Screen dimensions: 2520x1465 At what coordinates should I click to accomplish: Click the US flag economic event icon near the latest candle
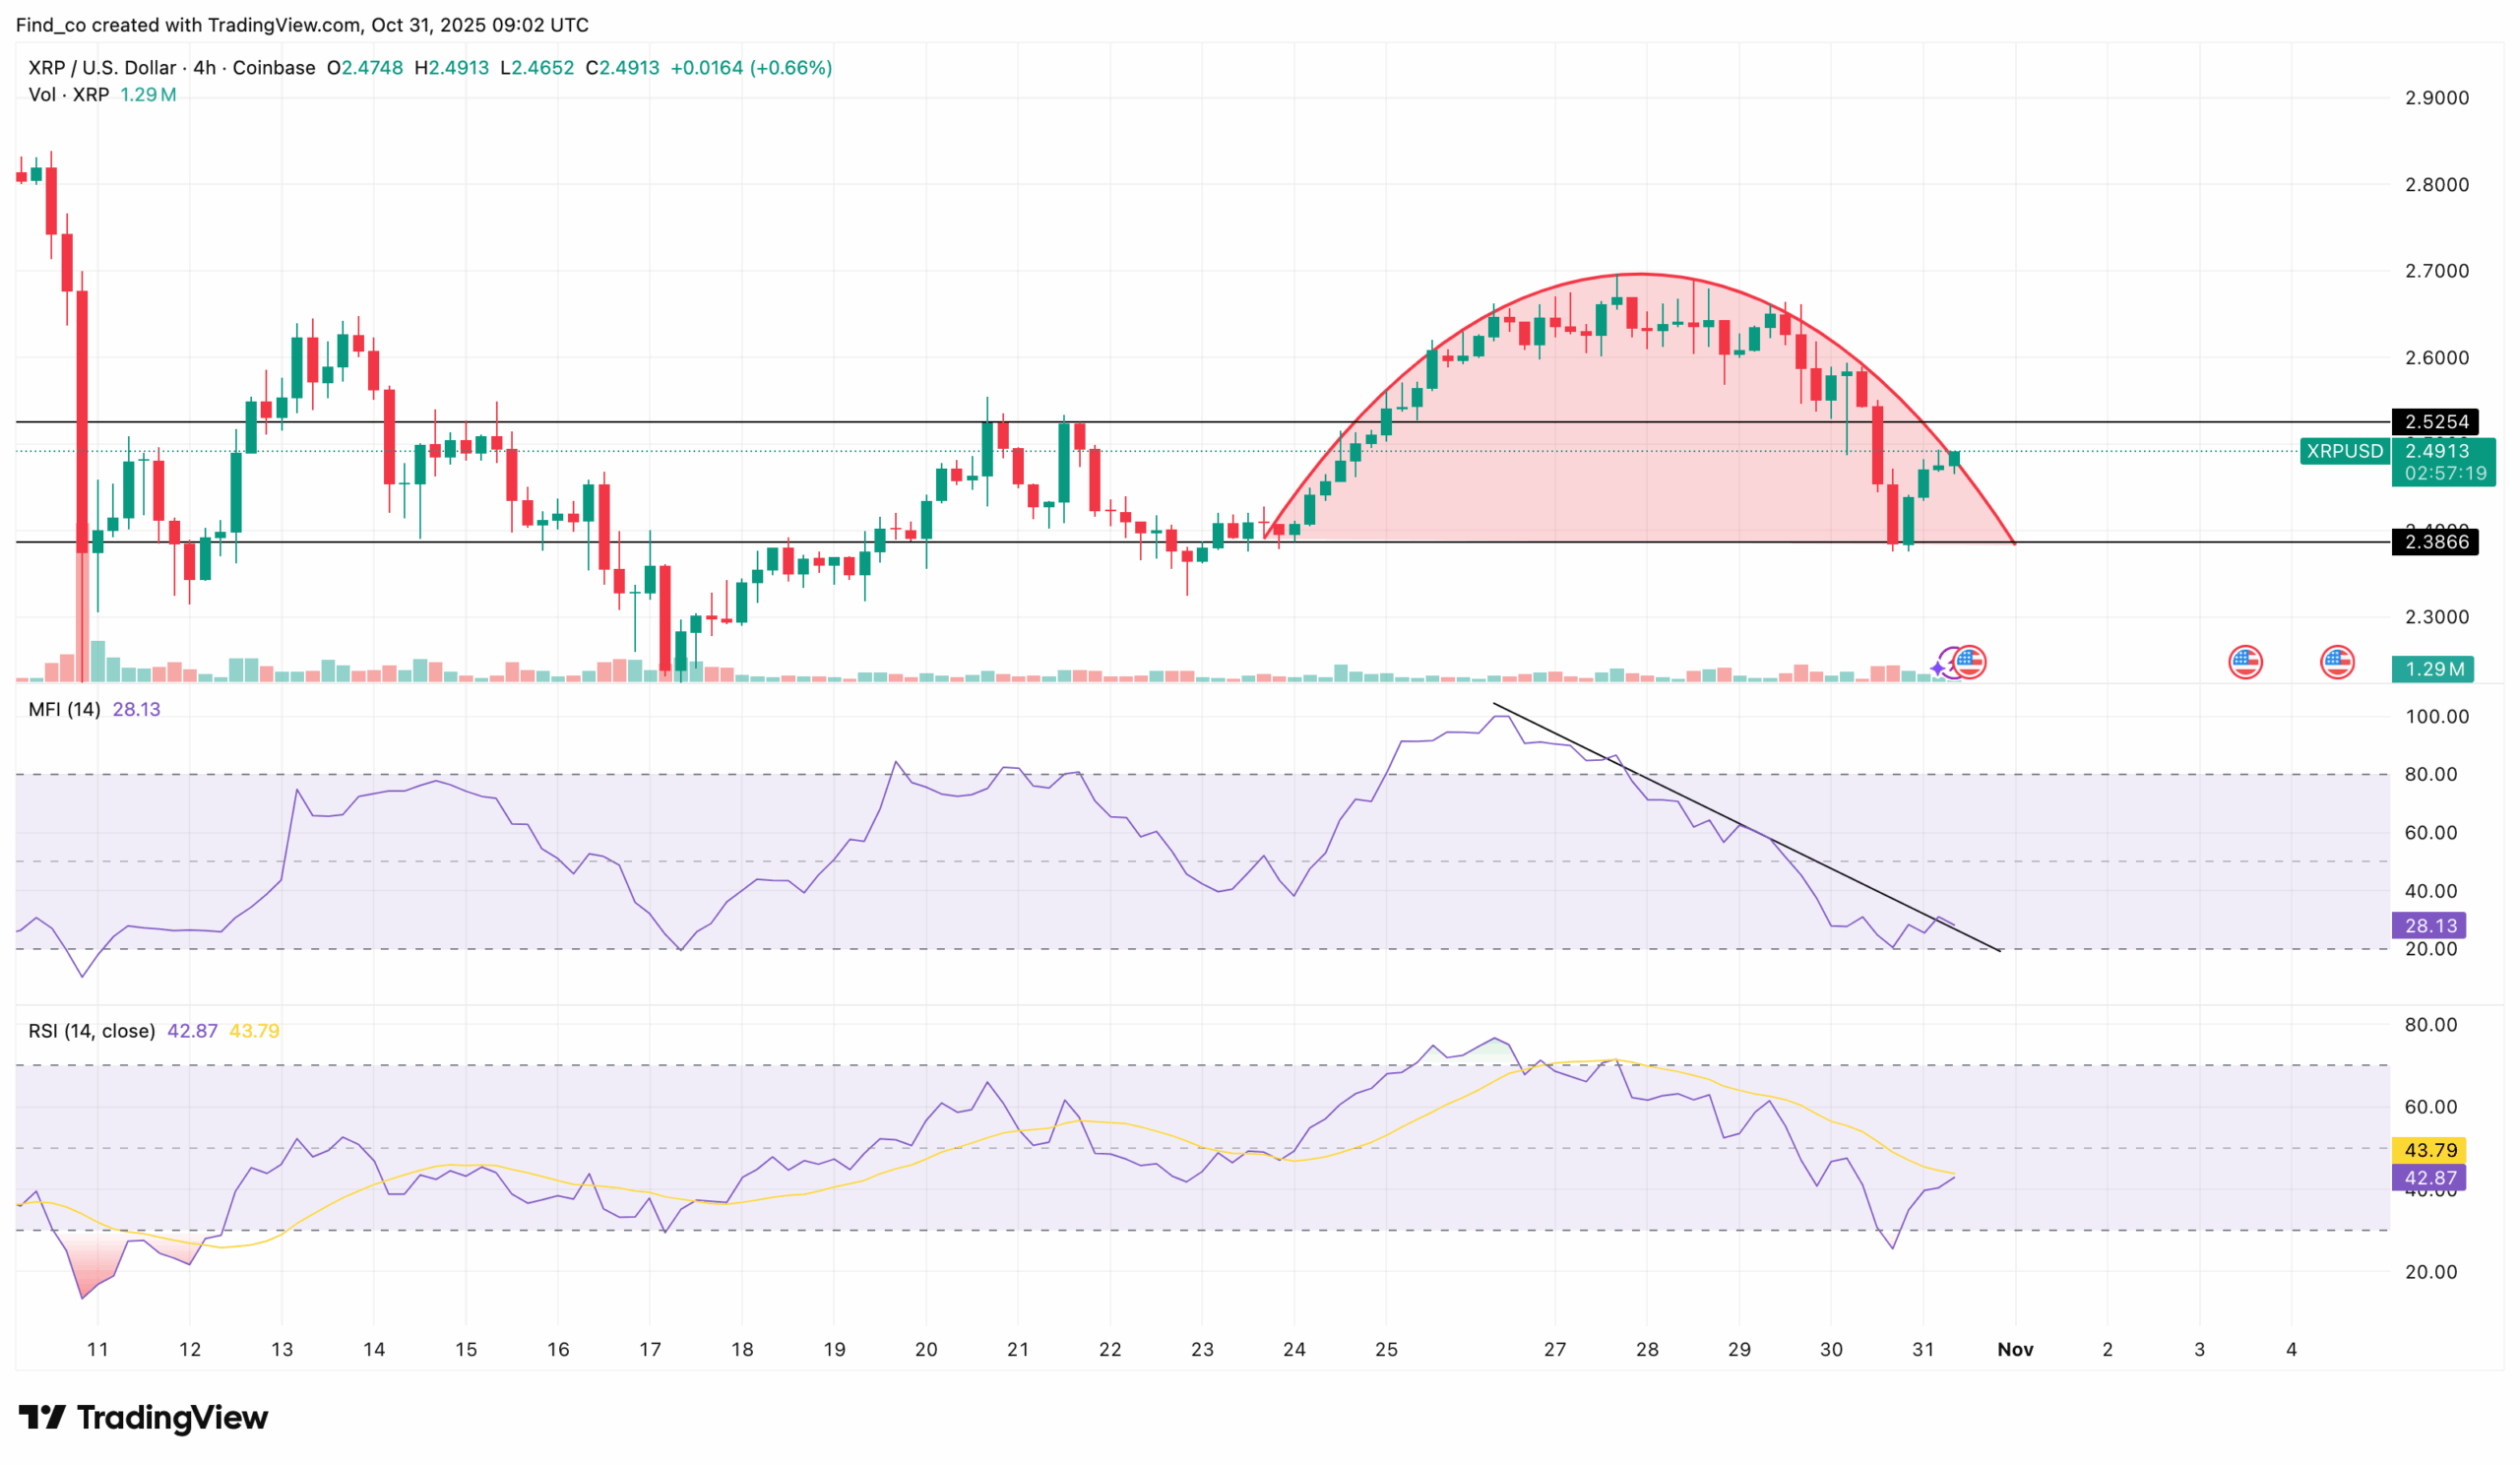pos(1971,663)
